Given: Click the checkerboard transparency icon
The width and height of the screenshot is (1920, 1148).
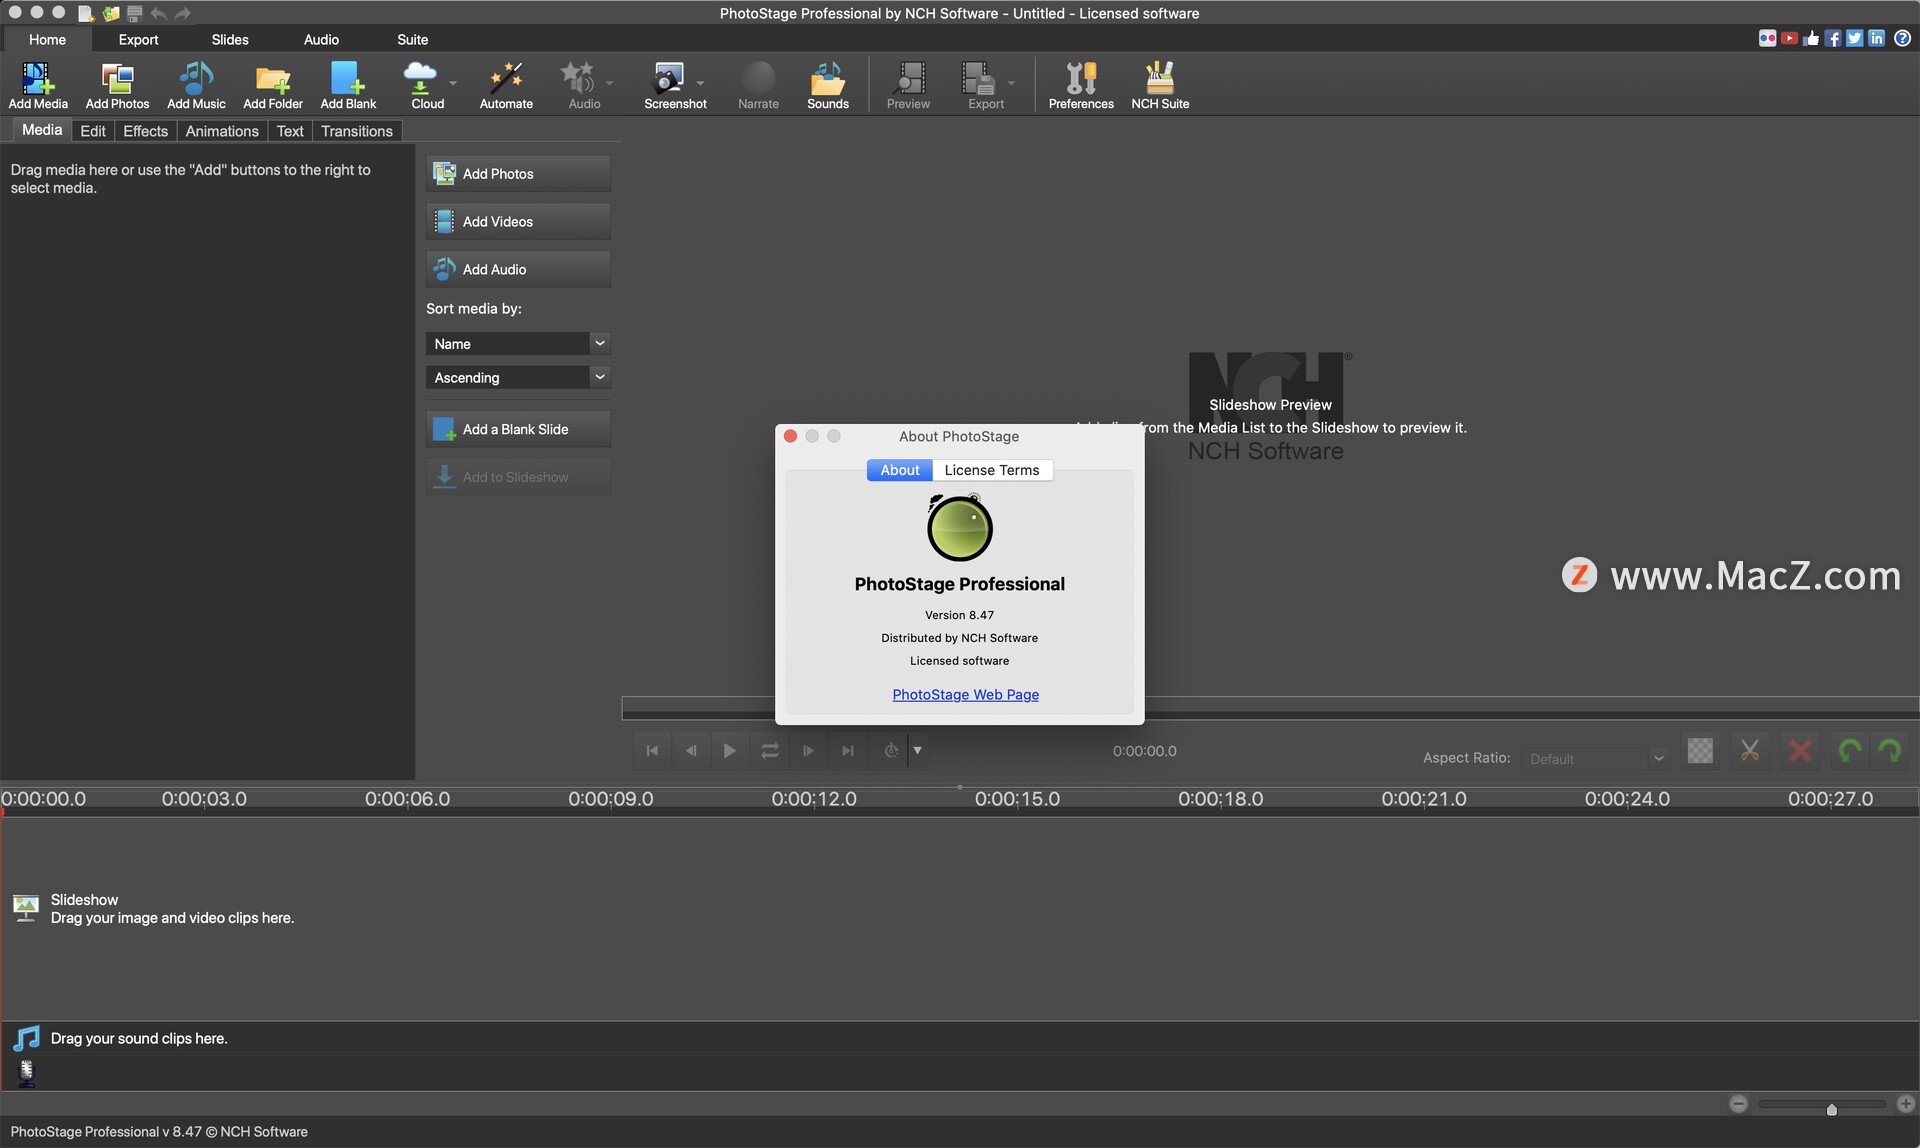Looking at the screenshot, I should click(x=1700, y=751).
